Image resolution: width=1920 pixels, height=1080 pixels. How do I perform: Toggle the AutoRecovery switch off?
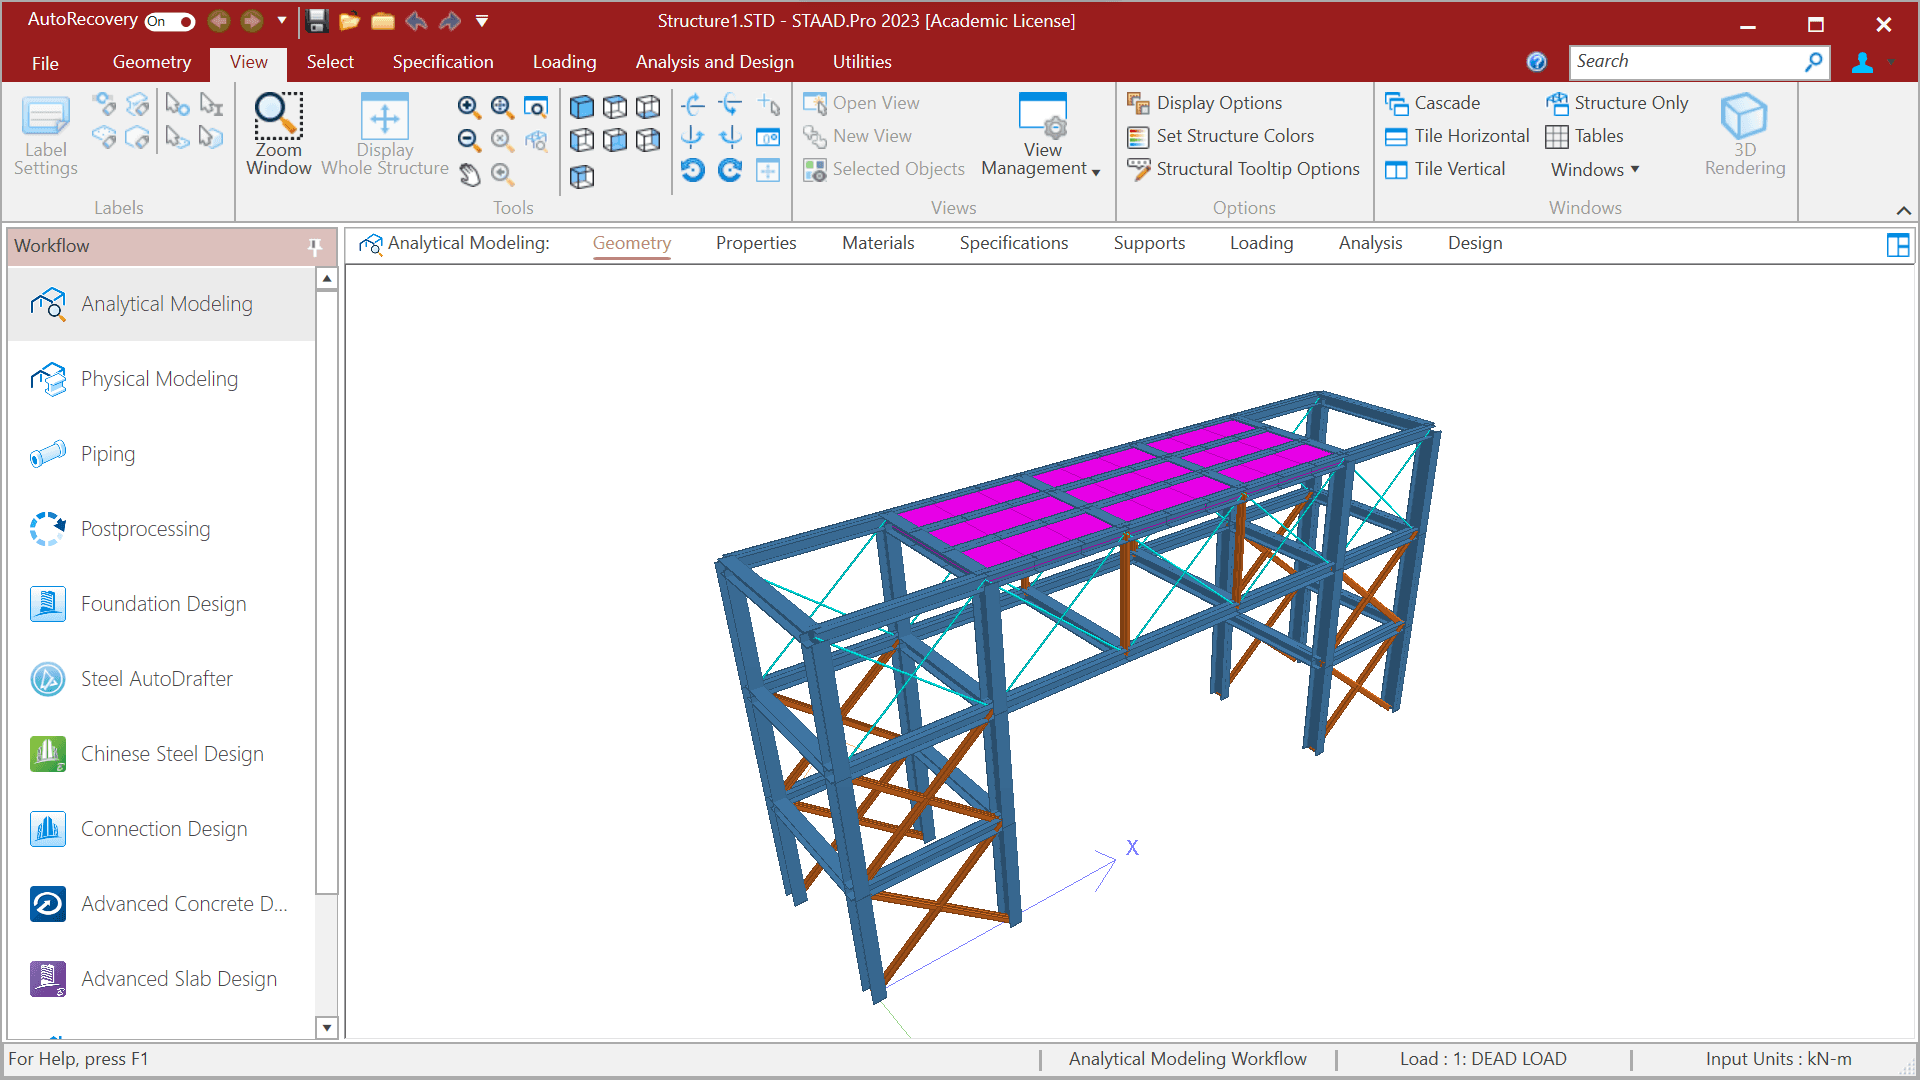(x=170, y=21)
